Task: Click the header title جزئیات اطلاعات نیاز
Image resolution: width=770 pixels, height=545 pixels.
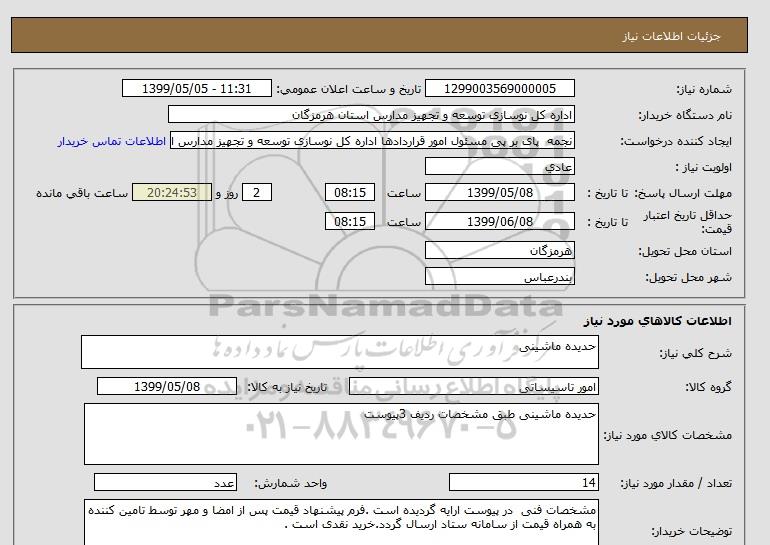Action: (x=672, y=36)
